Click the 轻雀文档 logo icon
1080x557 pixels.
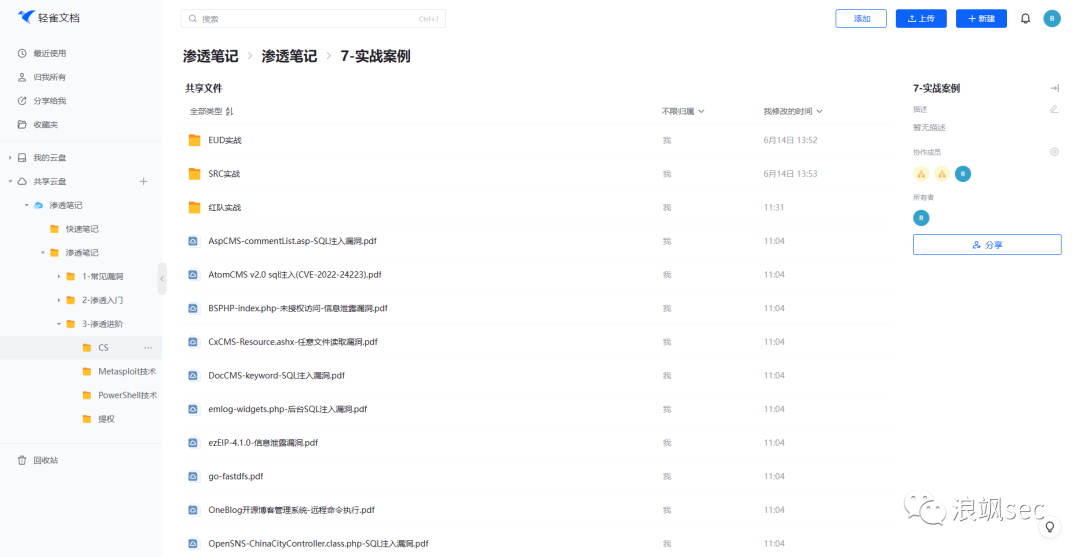[x=26, y=17]
